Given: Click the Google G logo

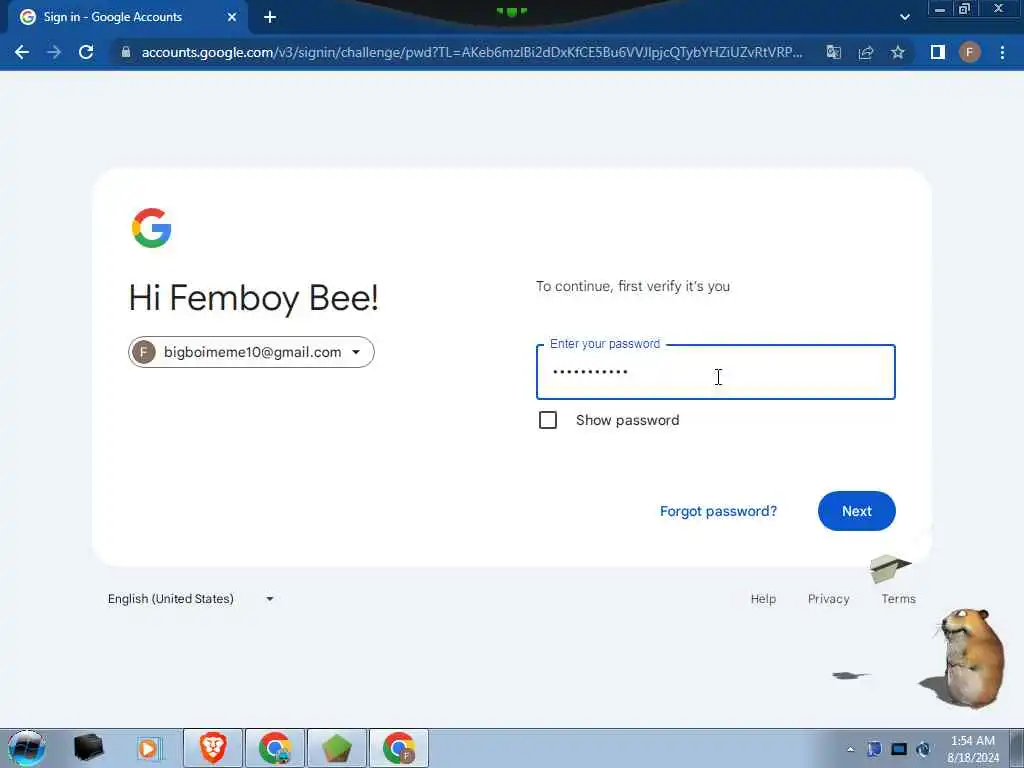Looking at the screenshot, I should pos(152,228).
